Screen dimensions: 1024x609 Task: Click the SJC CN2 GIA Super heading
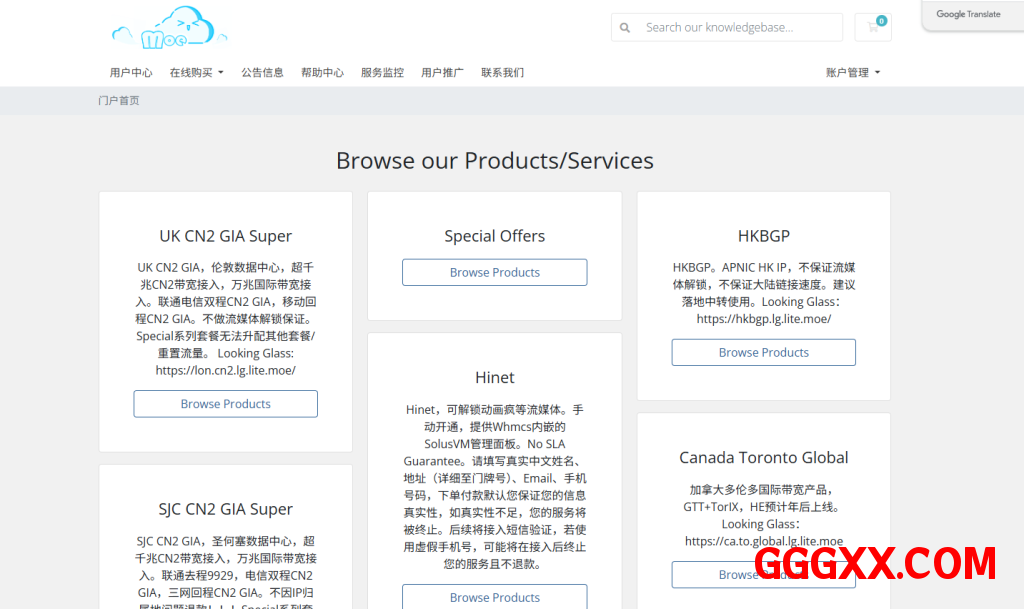[226, 509]
